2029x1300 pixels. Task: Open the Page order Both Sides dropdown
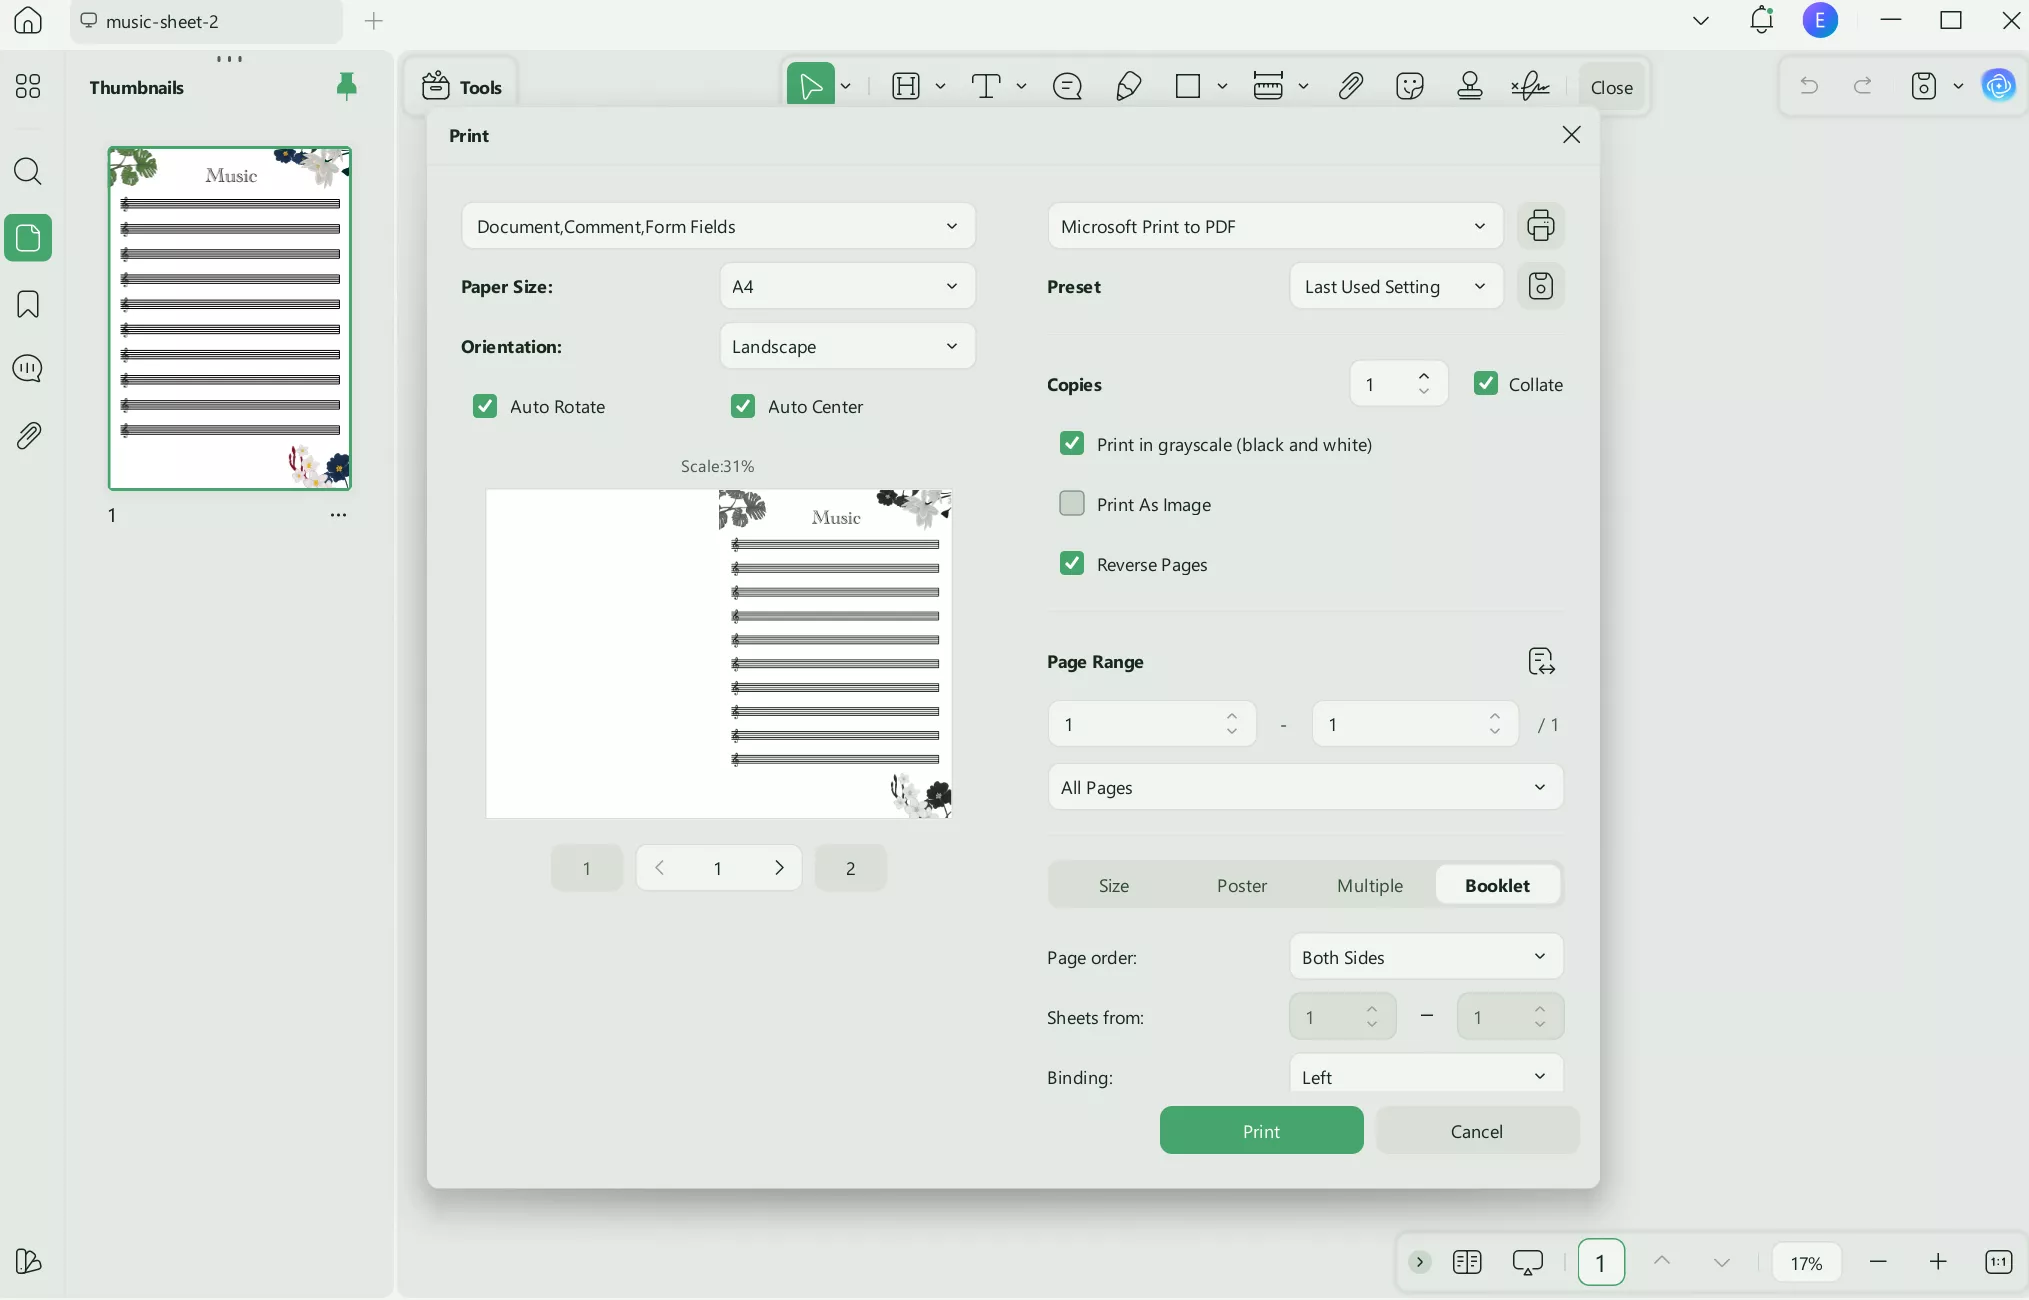[1424, 957]
